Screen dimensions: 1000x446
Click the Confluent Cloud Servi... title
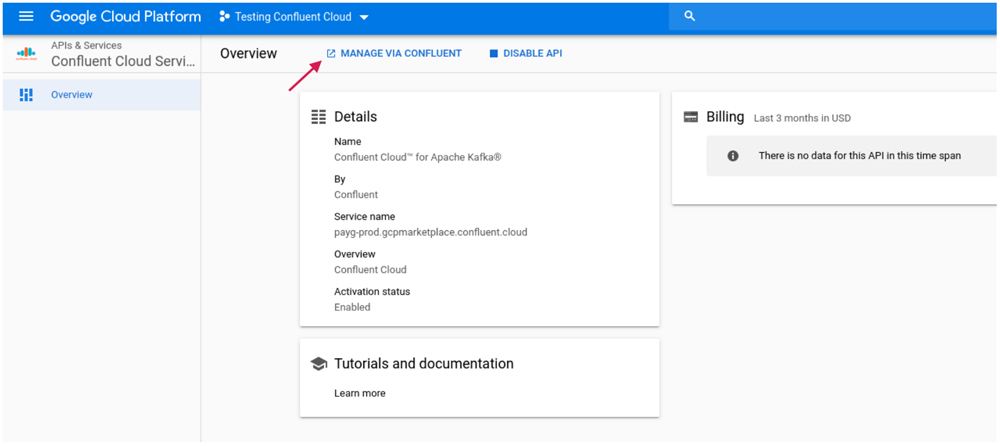(x=124, y=61)
